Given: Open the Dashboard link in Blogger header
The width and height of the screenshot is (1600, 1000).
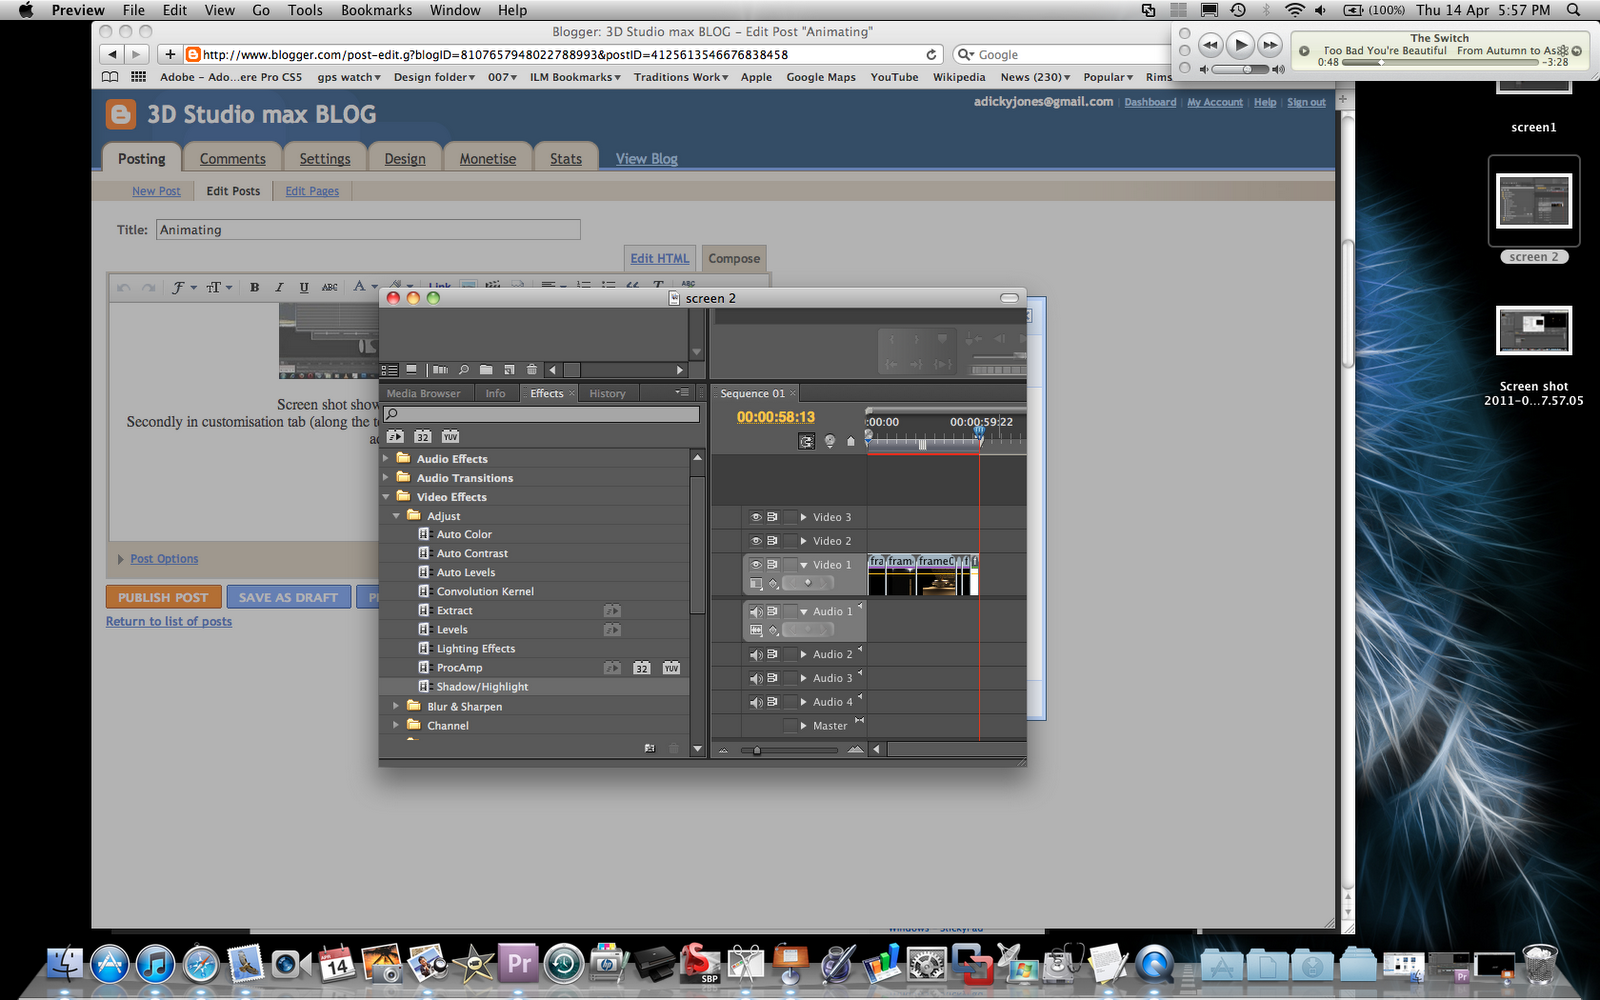Looking at the screenshot, I should click(x=1150, y=102).
